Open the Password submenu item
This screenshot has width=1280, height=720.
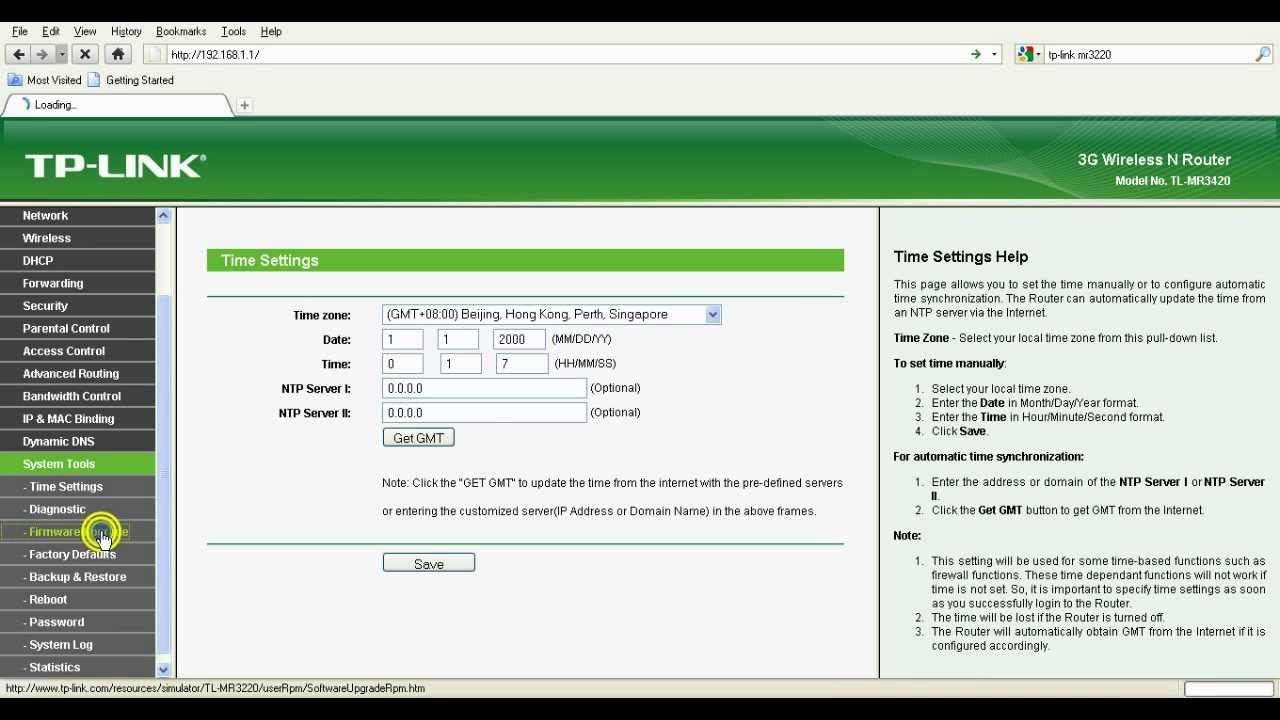(77, 622)
